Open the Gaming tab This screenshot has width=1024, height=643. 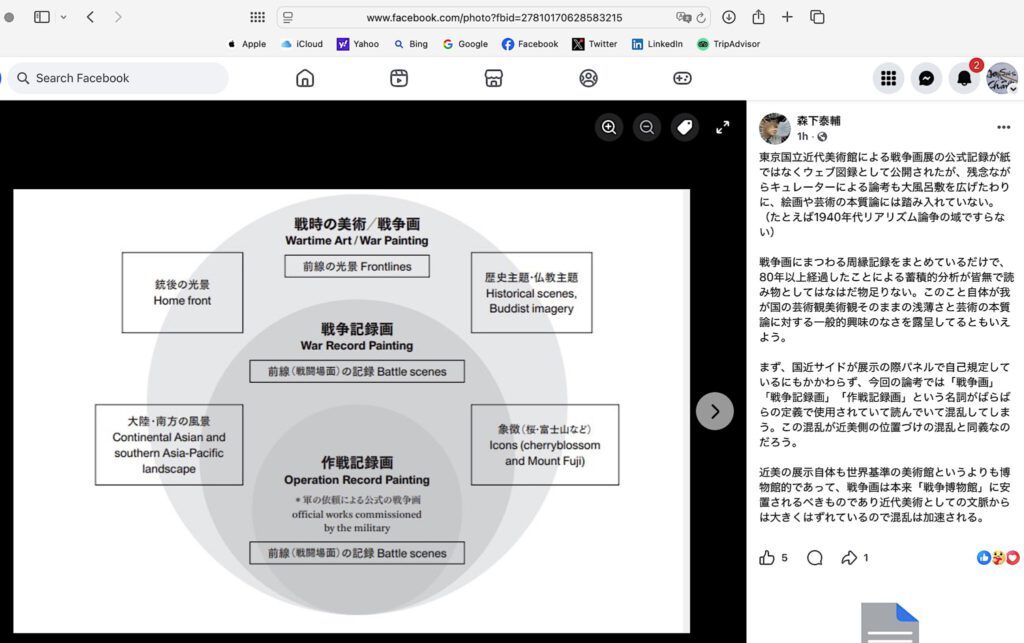point(682,78)
